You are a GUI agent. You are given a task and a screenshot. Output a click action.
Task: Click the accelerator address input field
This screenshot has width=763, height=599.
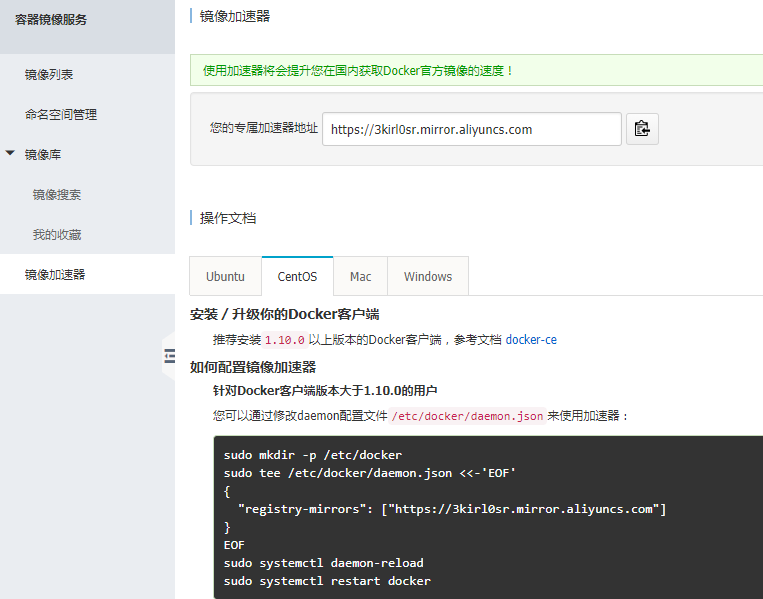471,129
